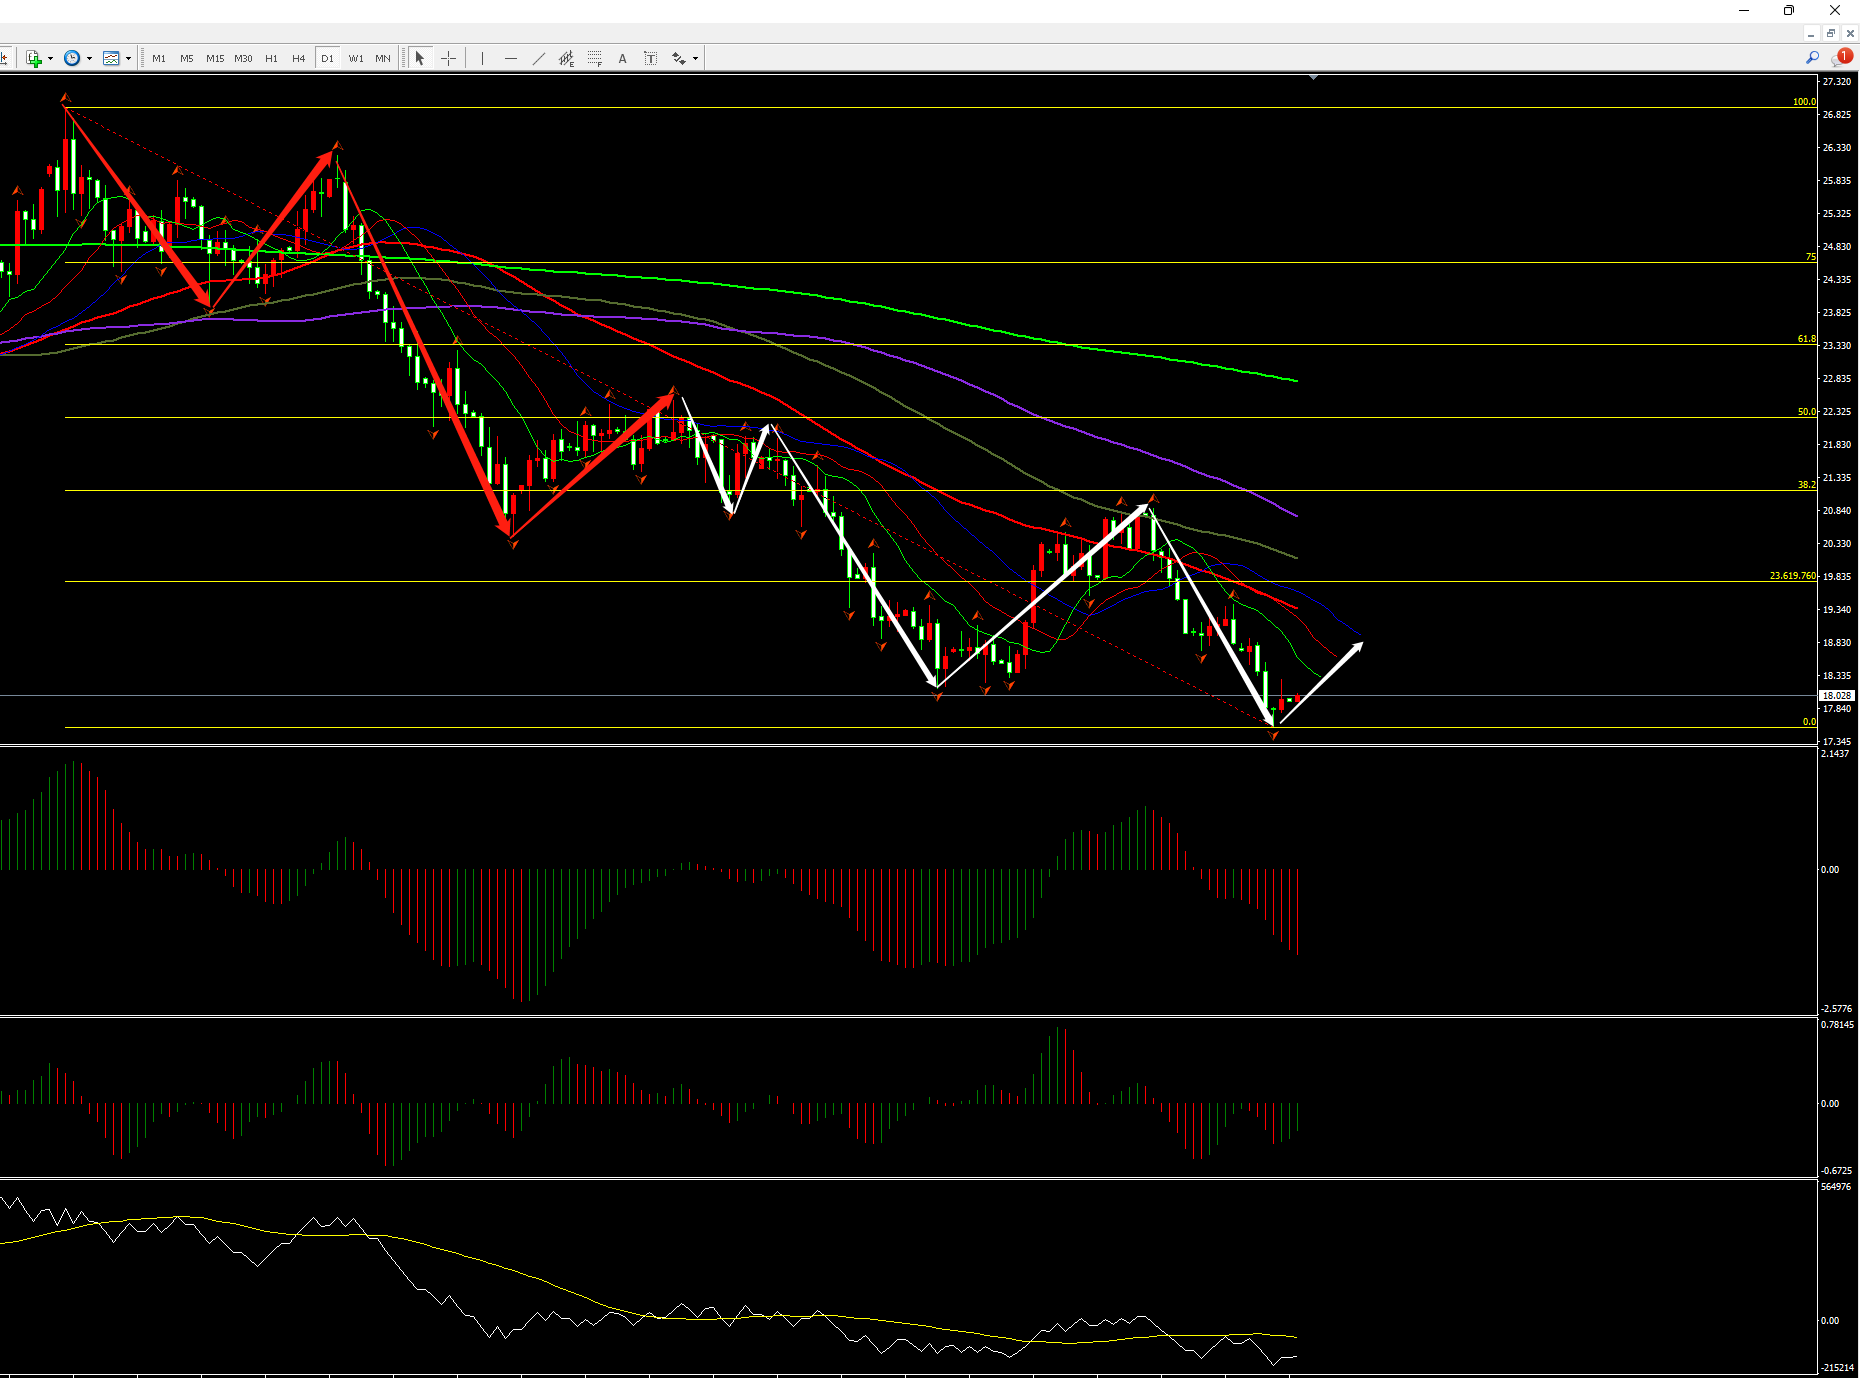
Task: Switch chart to M15 timeframe
Action: click(x=215, y=59)
